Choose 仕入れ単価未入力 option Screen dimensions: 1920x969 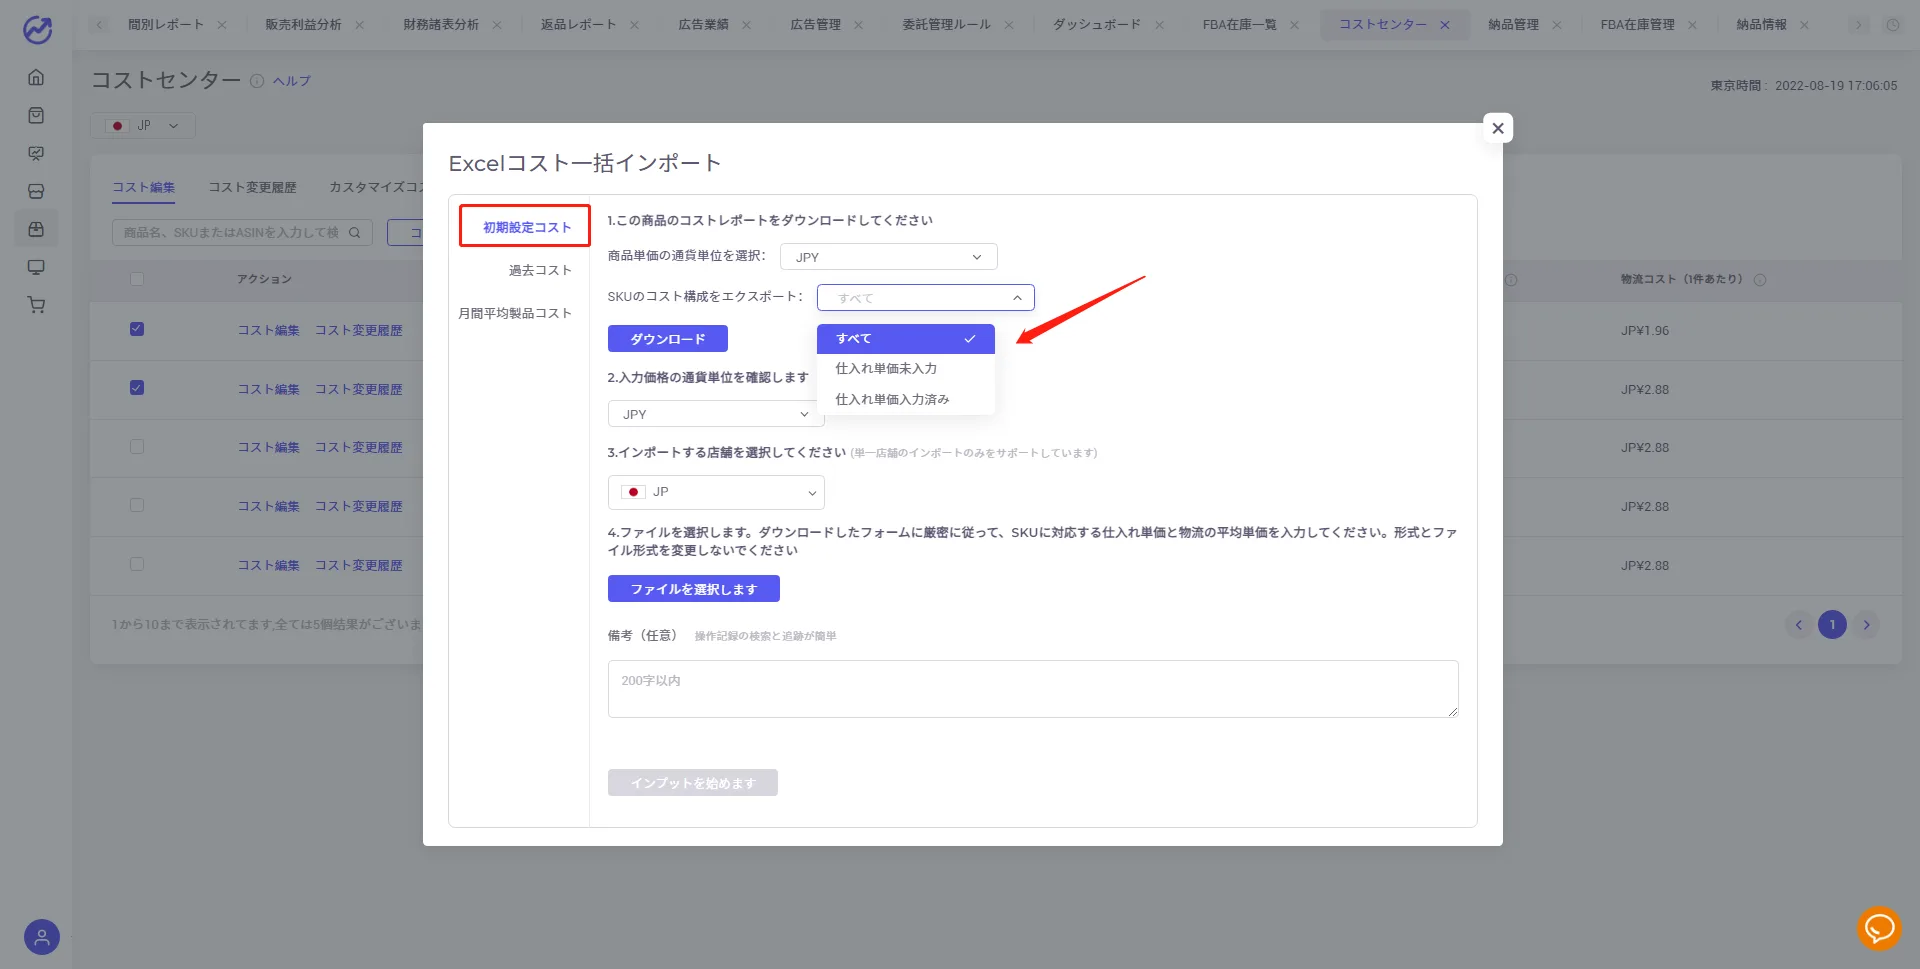coord(905,369)
